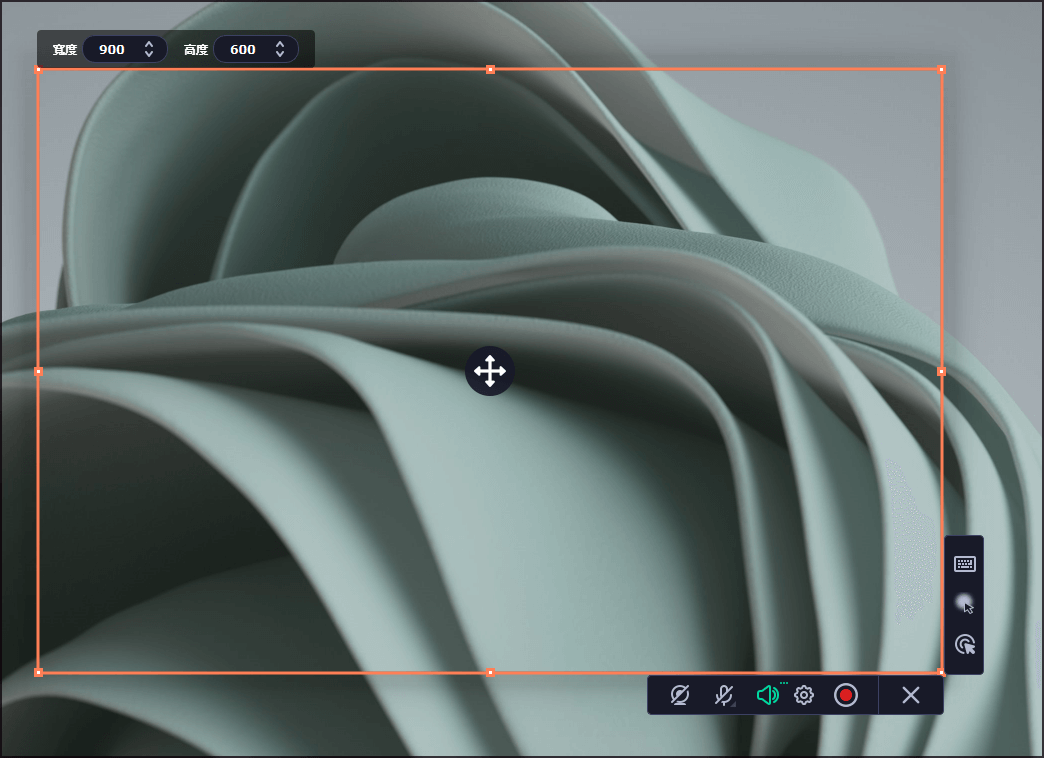Decrease the 高度 height value with down arrow
This screenshot has width=1044, height=758.
pyautogui.click(x=280, y=55)
